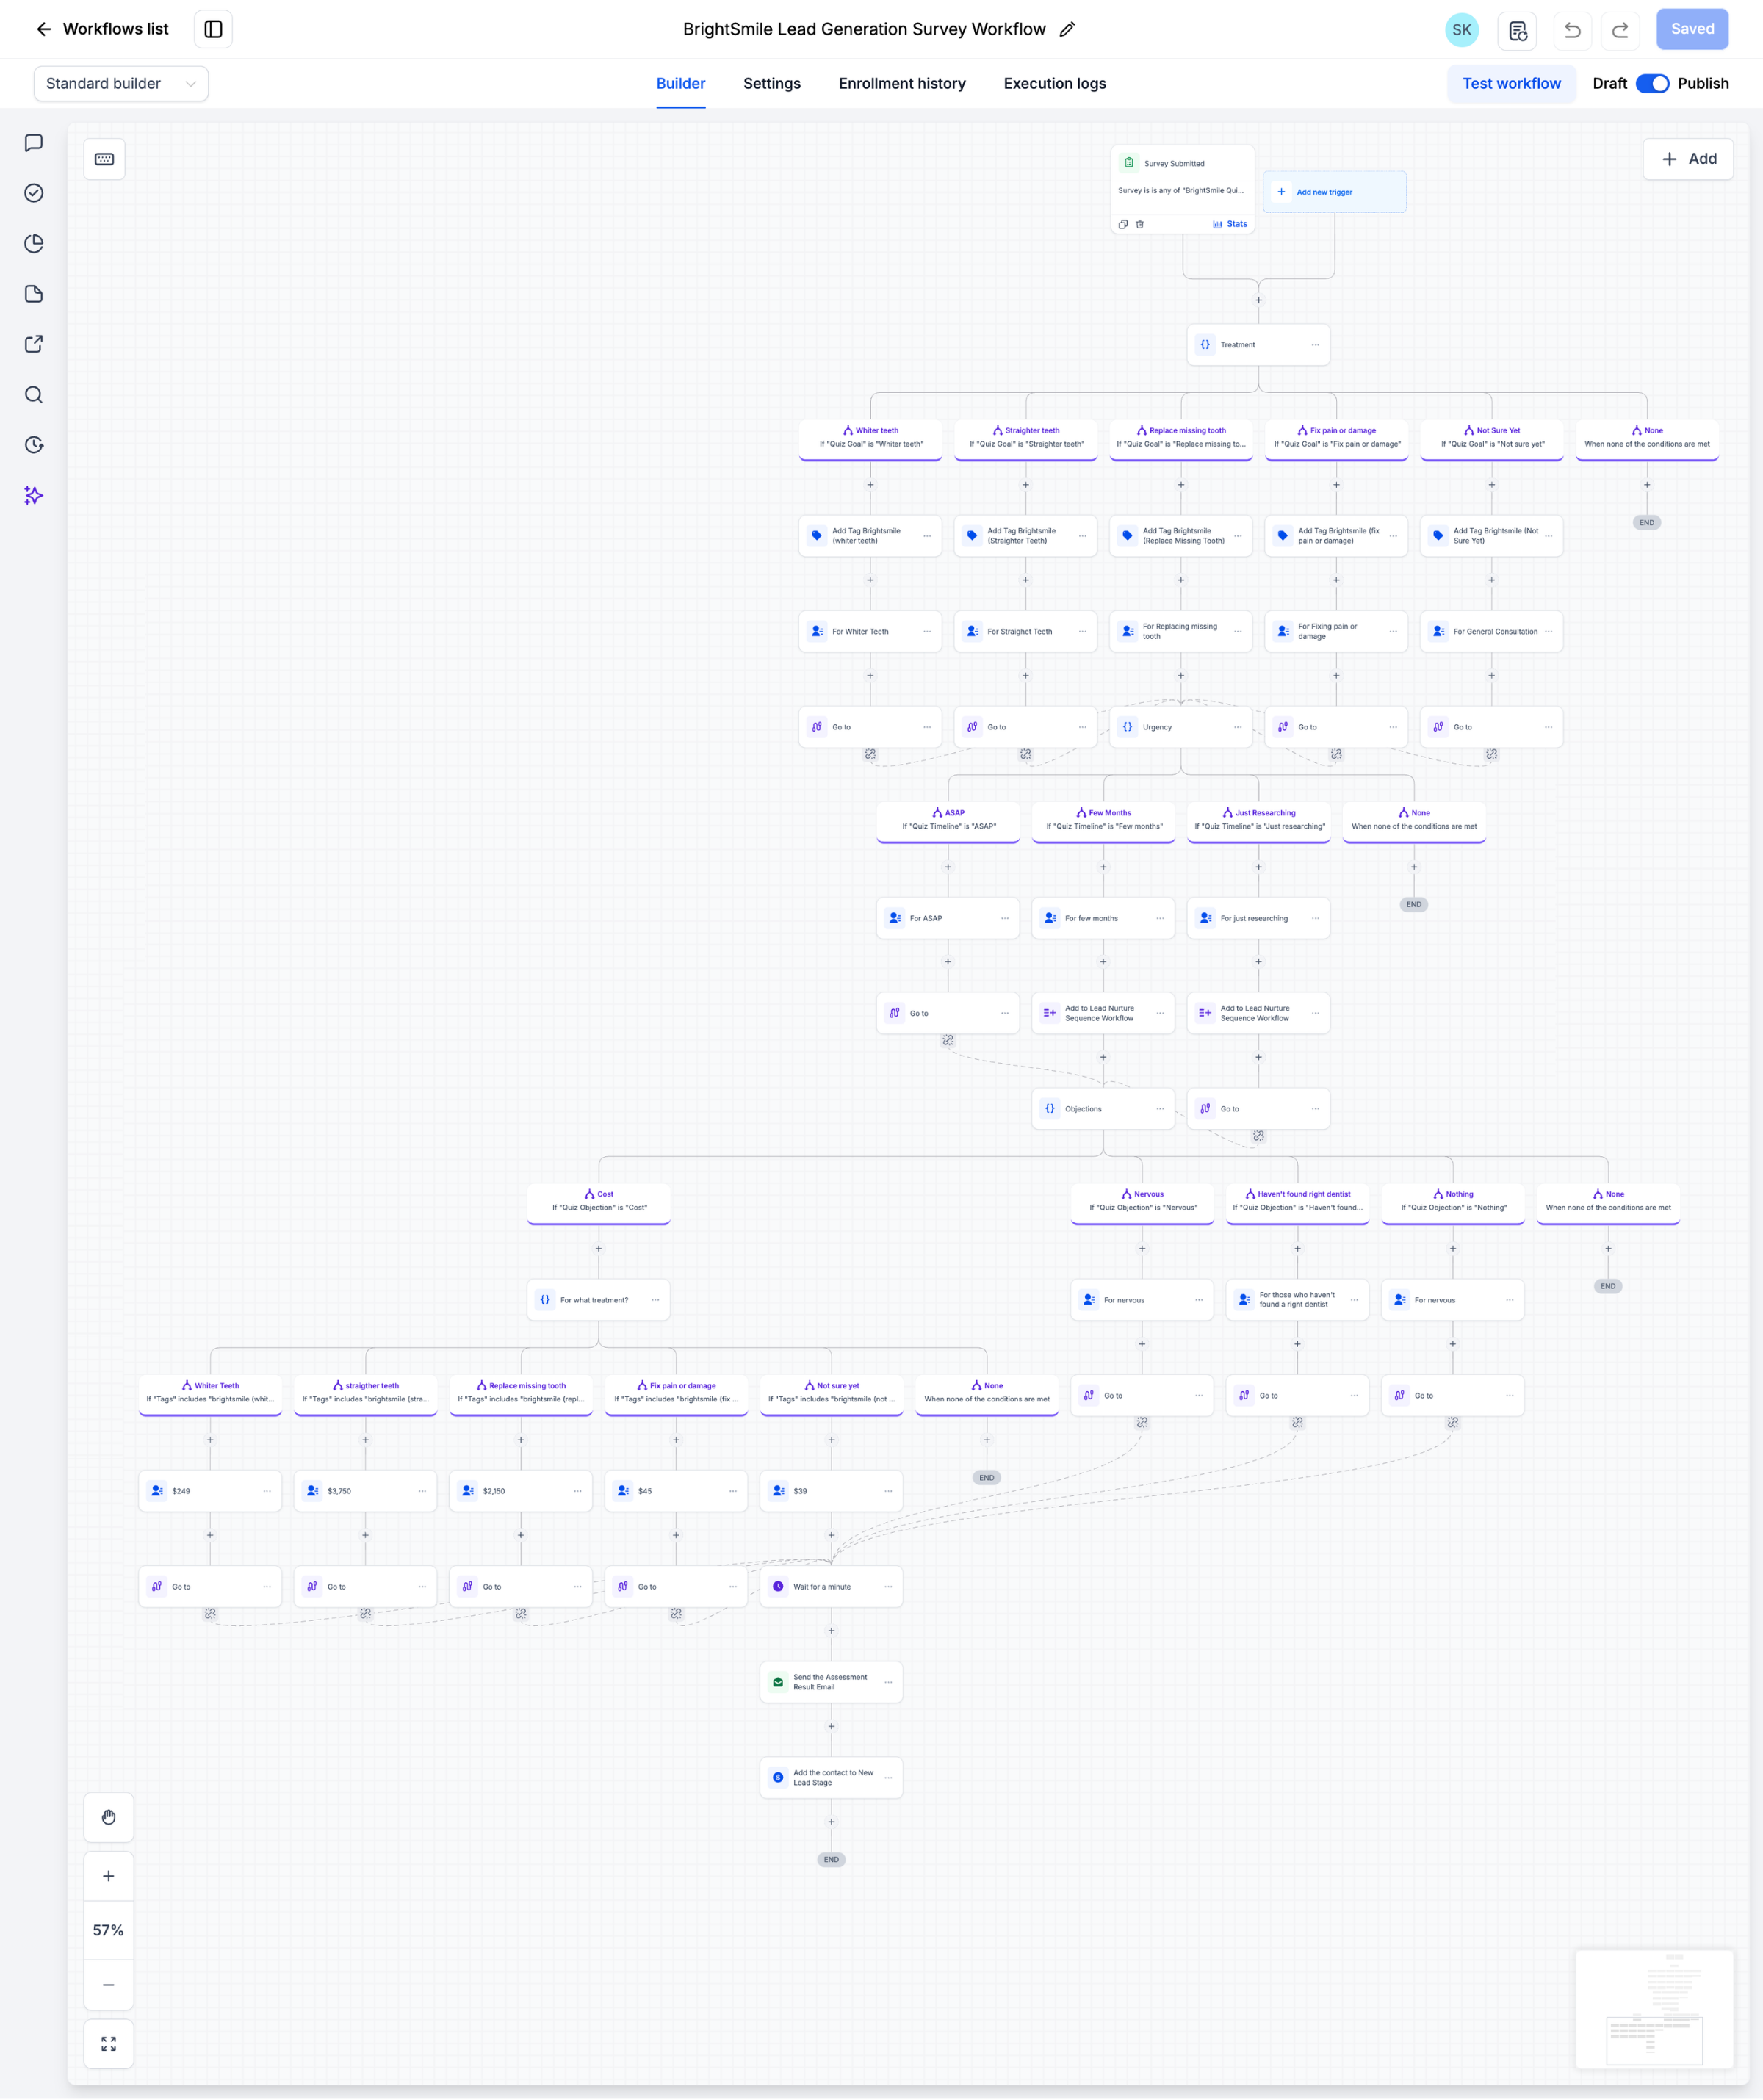1763x2100 pixels.
Task: Click Add new trigger
Action: [x=1334, y=192]
